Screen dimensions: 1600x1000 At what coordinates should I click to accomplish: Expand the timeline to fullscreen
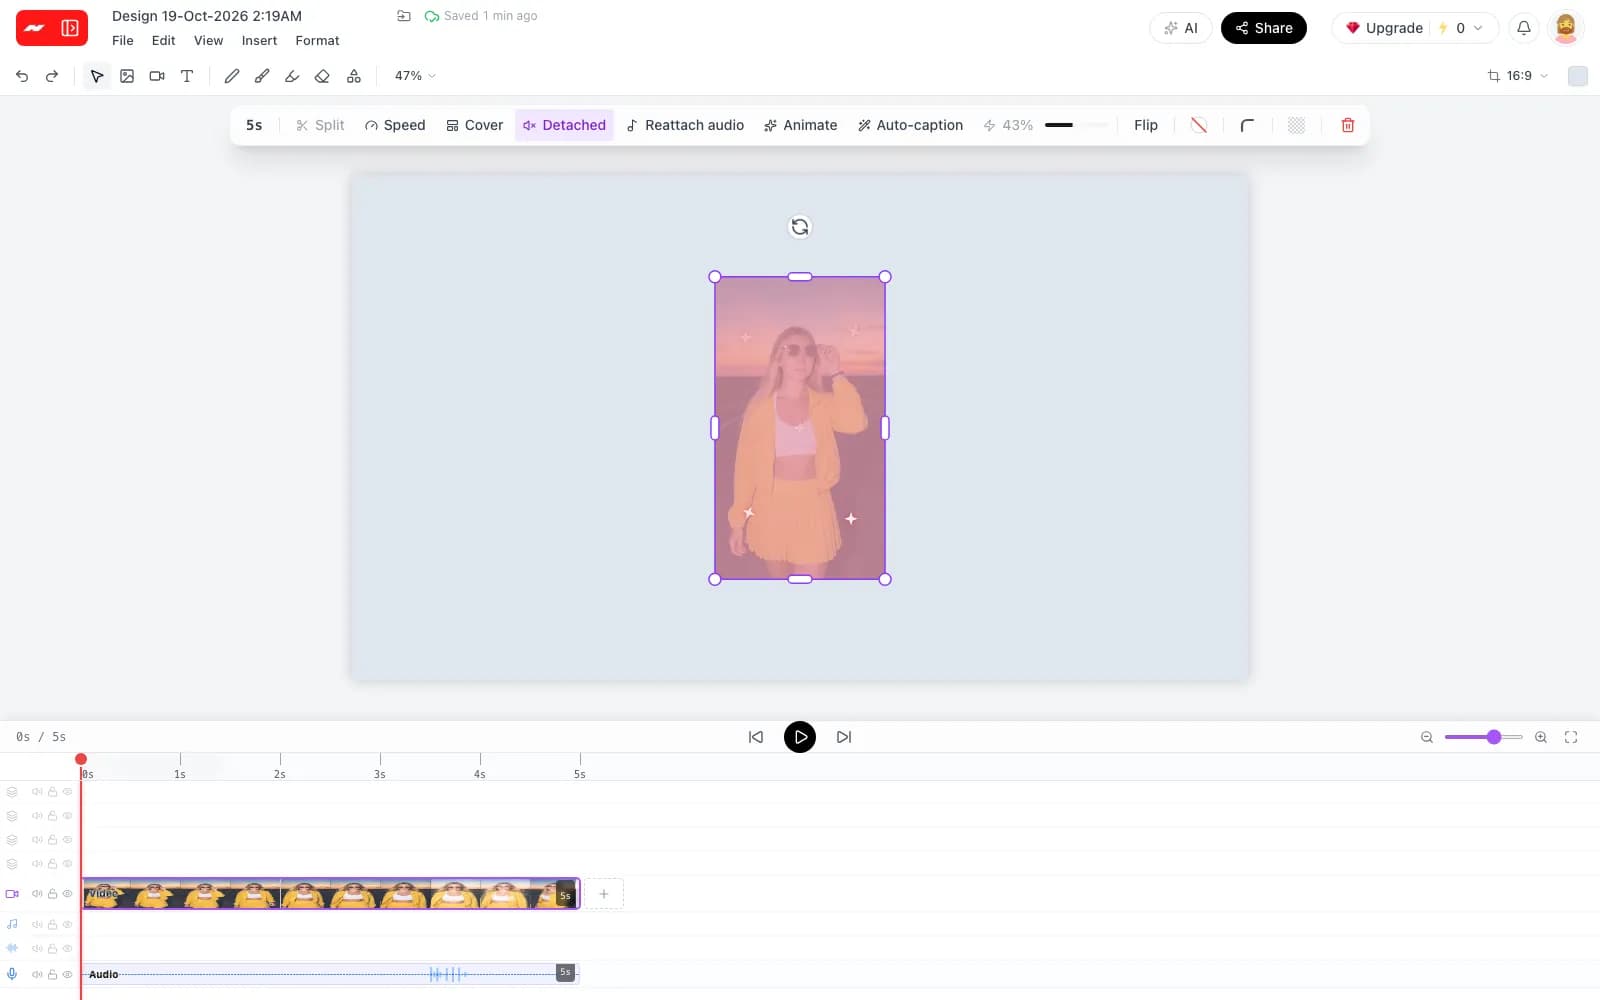[x=1571, y=737]
